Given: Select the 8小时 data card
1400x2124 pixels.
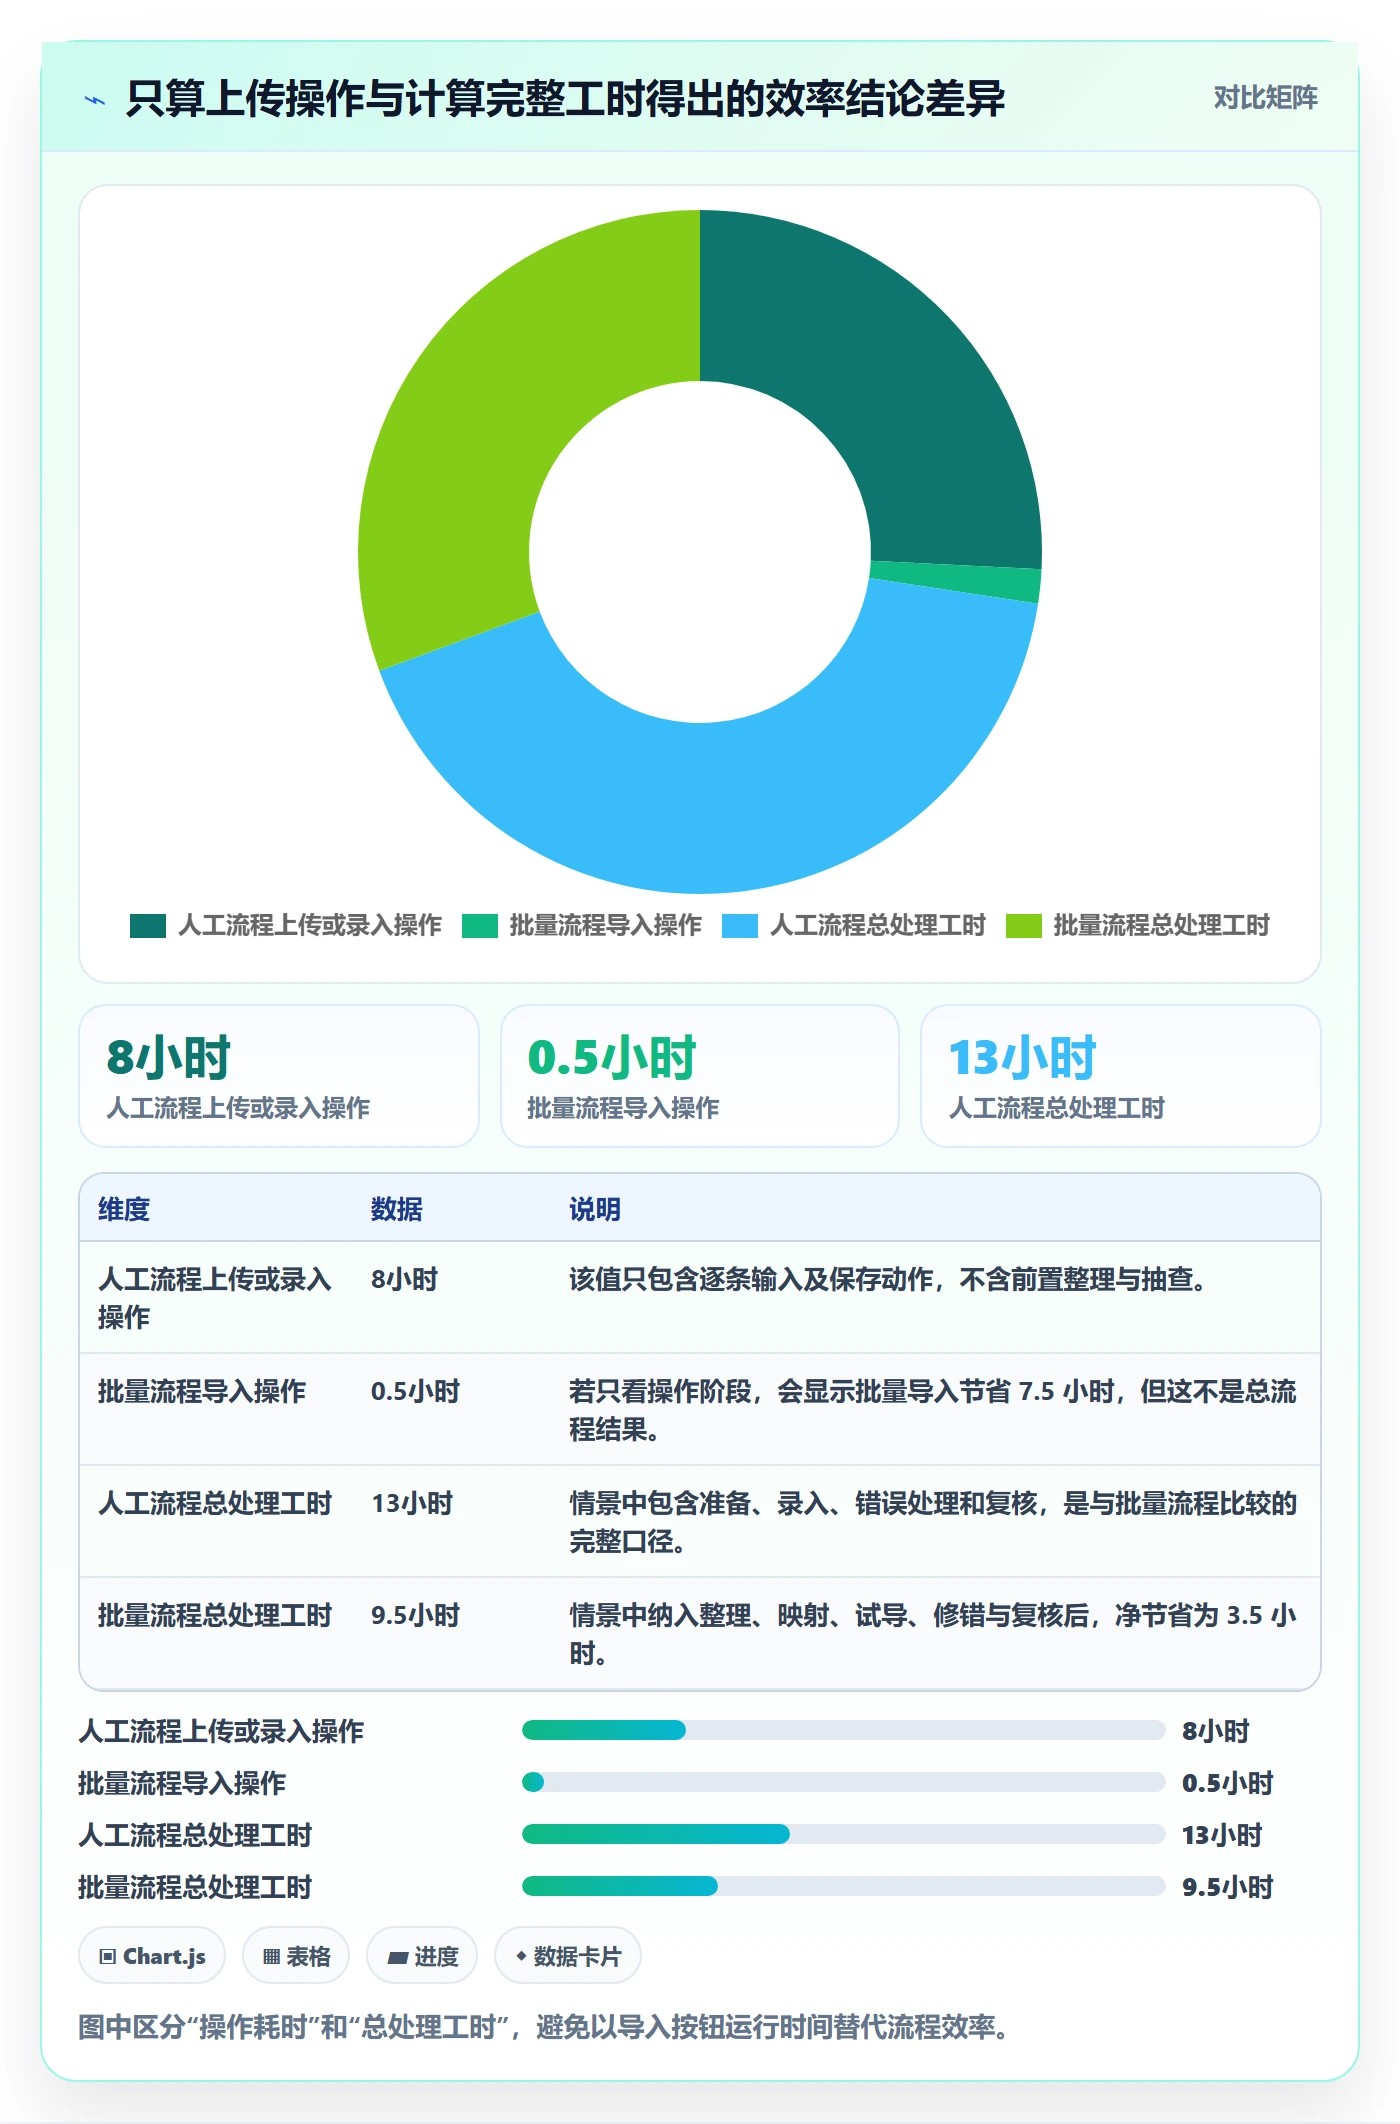Looking at the screenshot, I should click(x=279, y=1076).
